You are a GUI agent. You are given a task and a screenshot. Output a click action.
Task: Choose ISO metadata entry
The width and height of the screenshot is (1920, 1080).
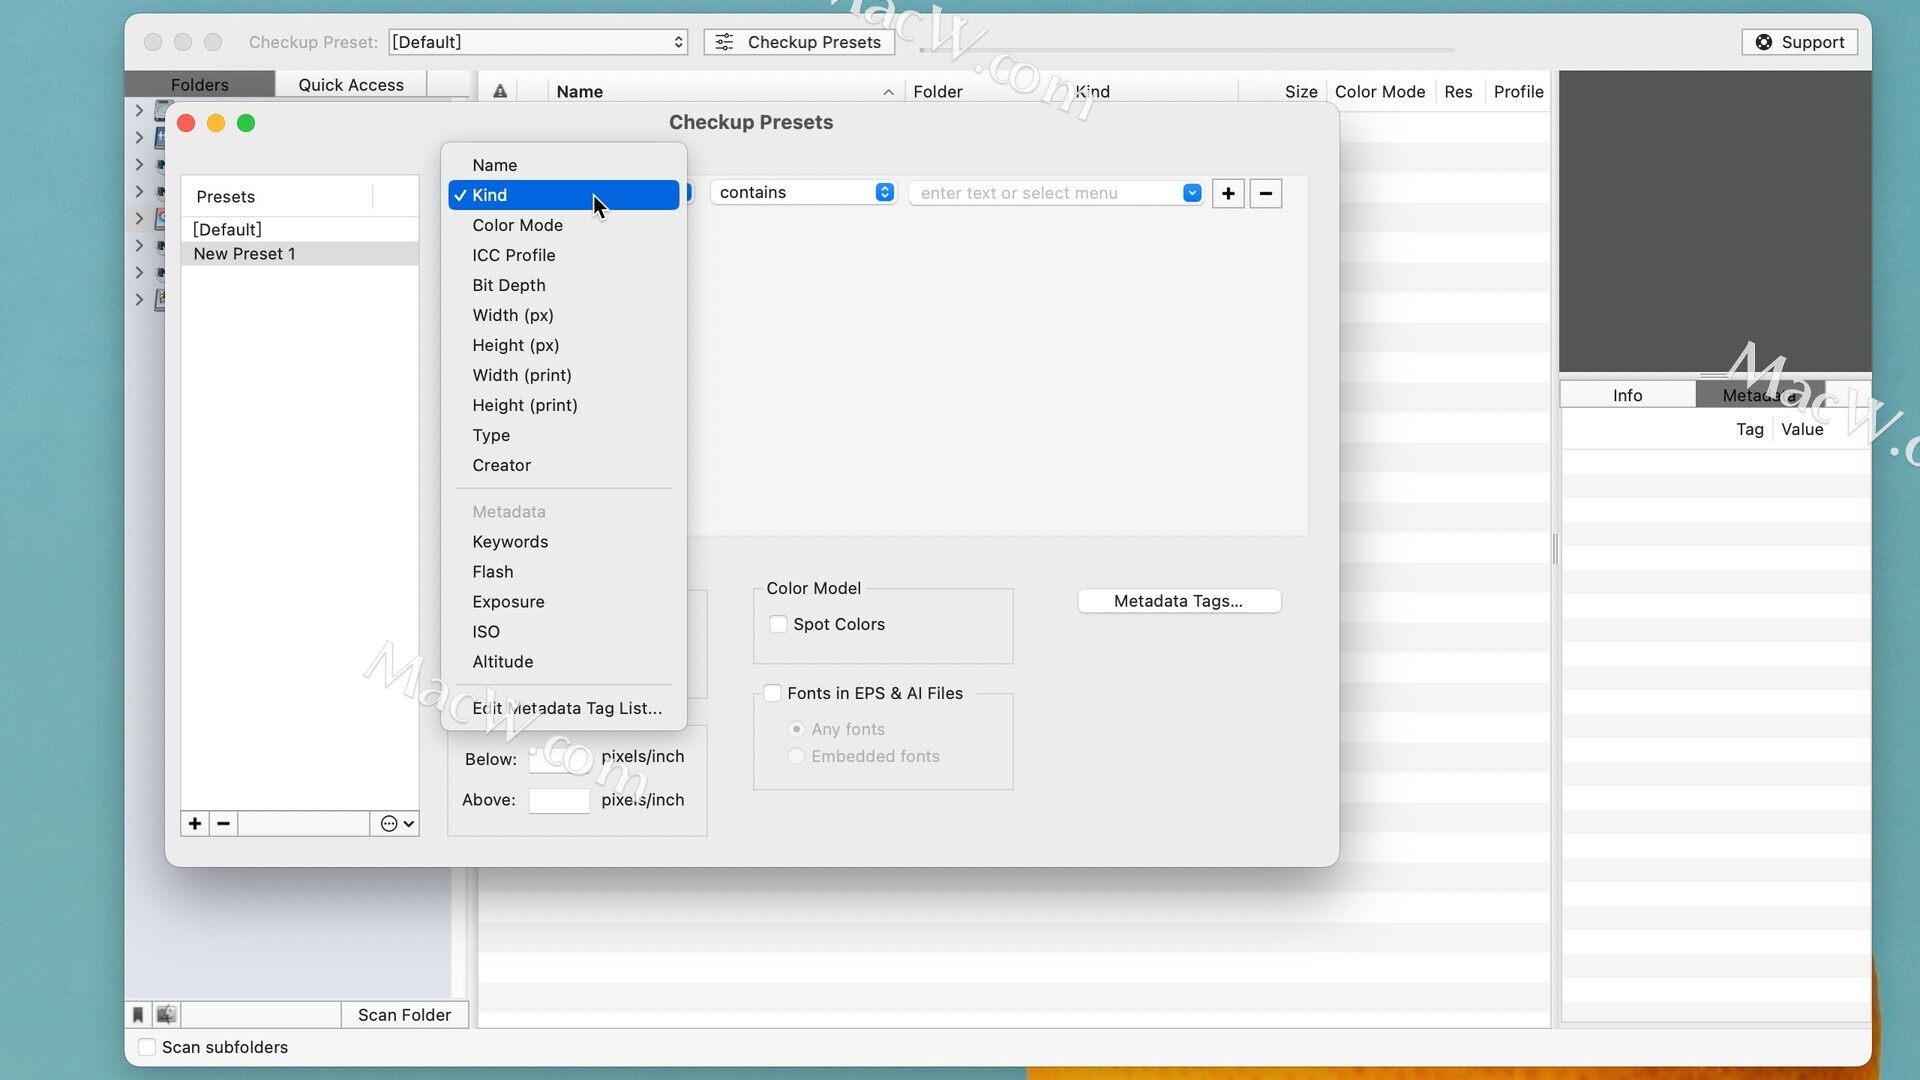pyautogui.click(x=563, y=631)
